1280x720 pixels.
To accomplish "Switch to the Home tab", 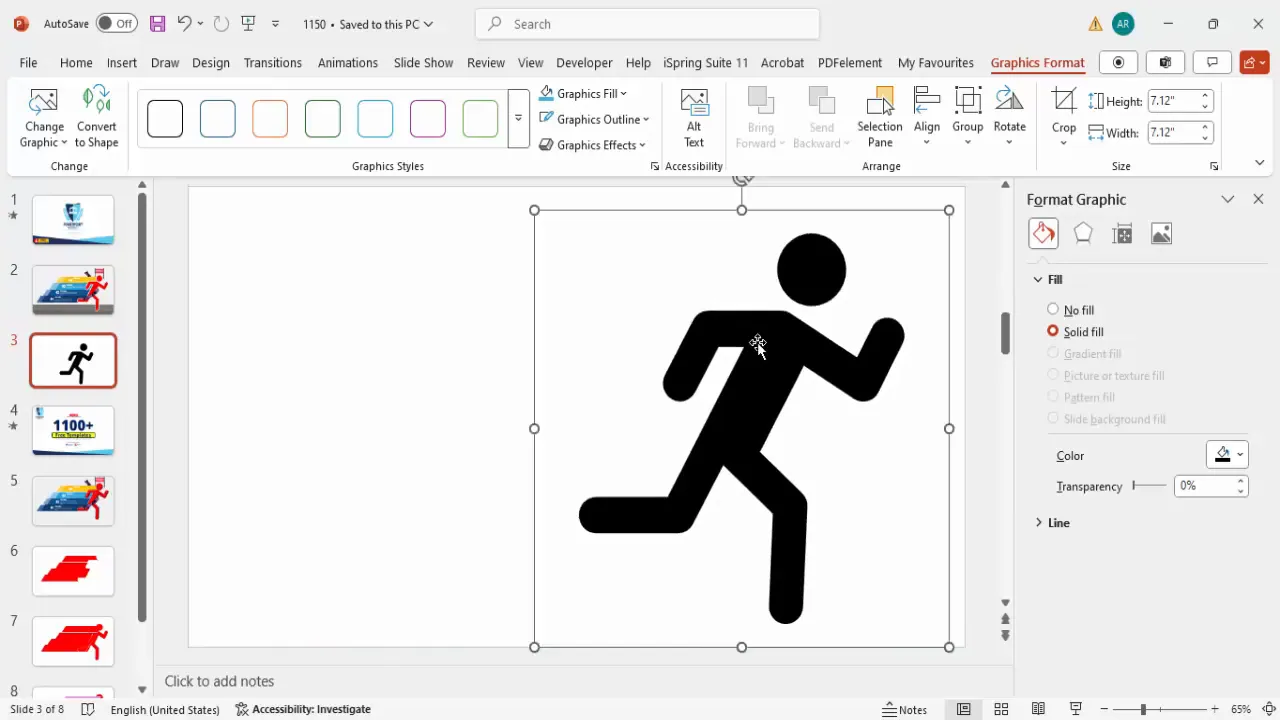I will point(76,62).
